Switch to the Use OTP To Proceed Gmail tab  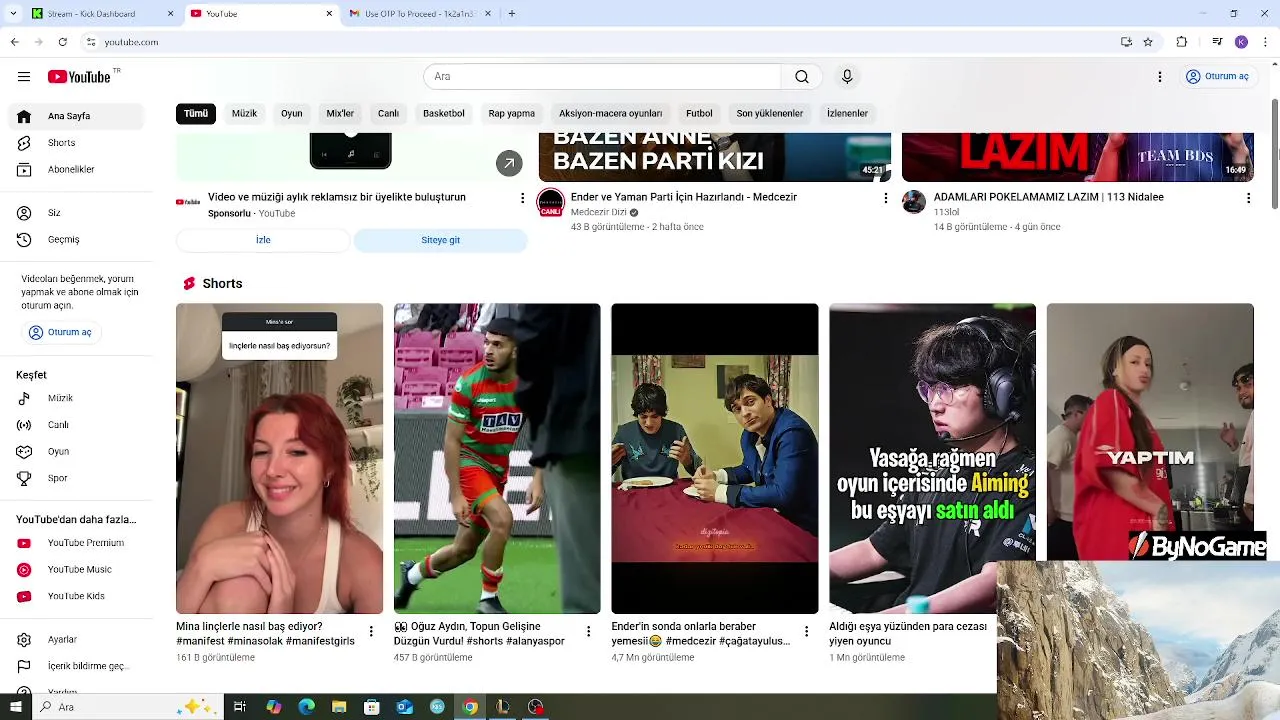point(418,14)
